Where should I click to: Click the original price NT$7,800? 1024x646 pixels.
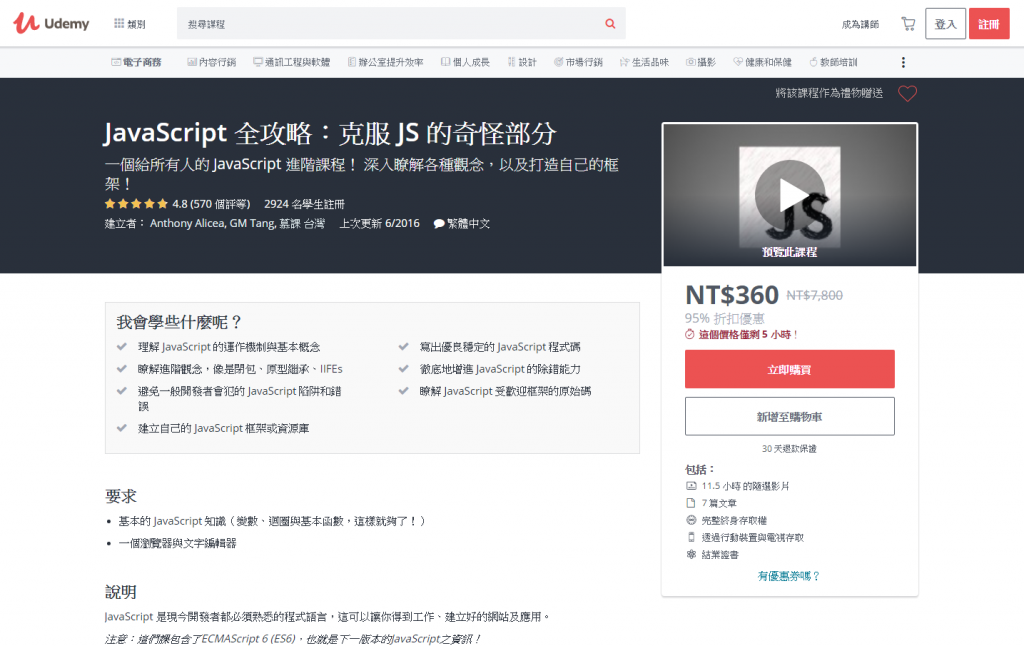click(x=814, y=295)
